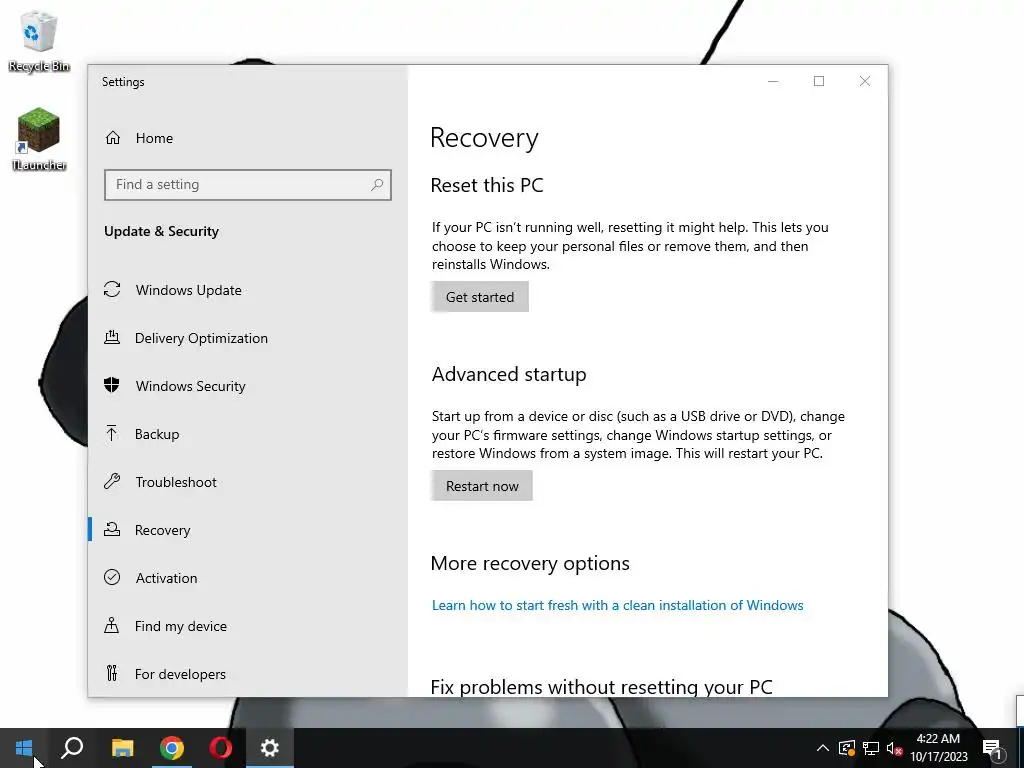Click the Backup upward arrow icon
1024x768 pixels.
112,434
